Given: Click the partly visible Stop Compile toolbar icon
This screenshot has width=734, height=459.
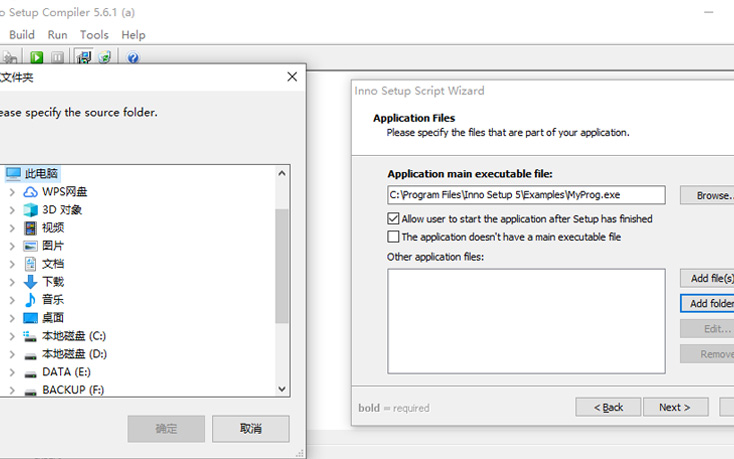Looking at the screenshot, I should 10,58.
